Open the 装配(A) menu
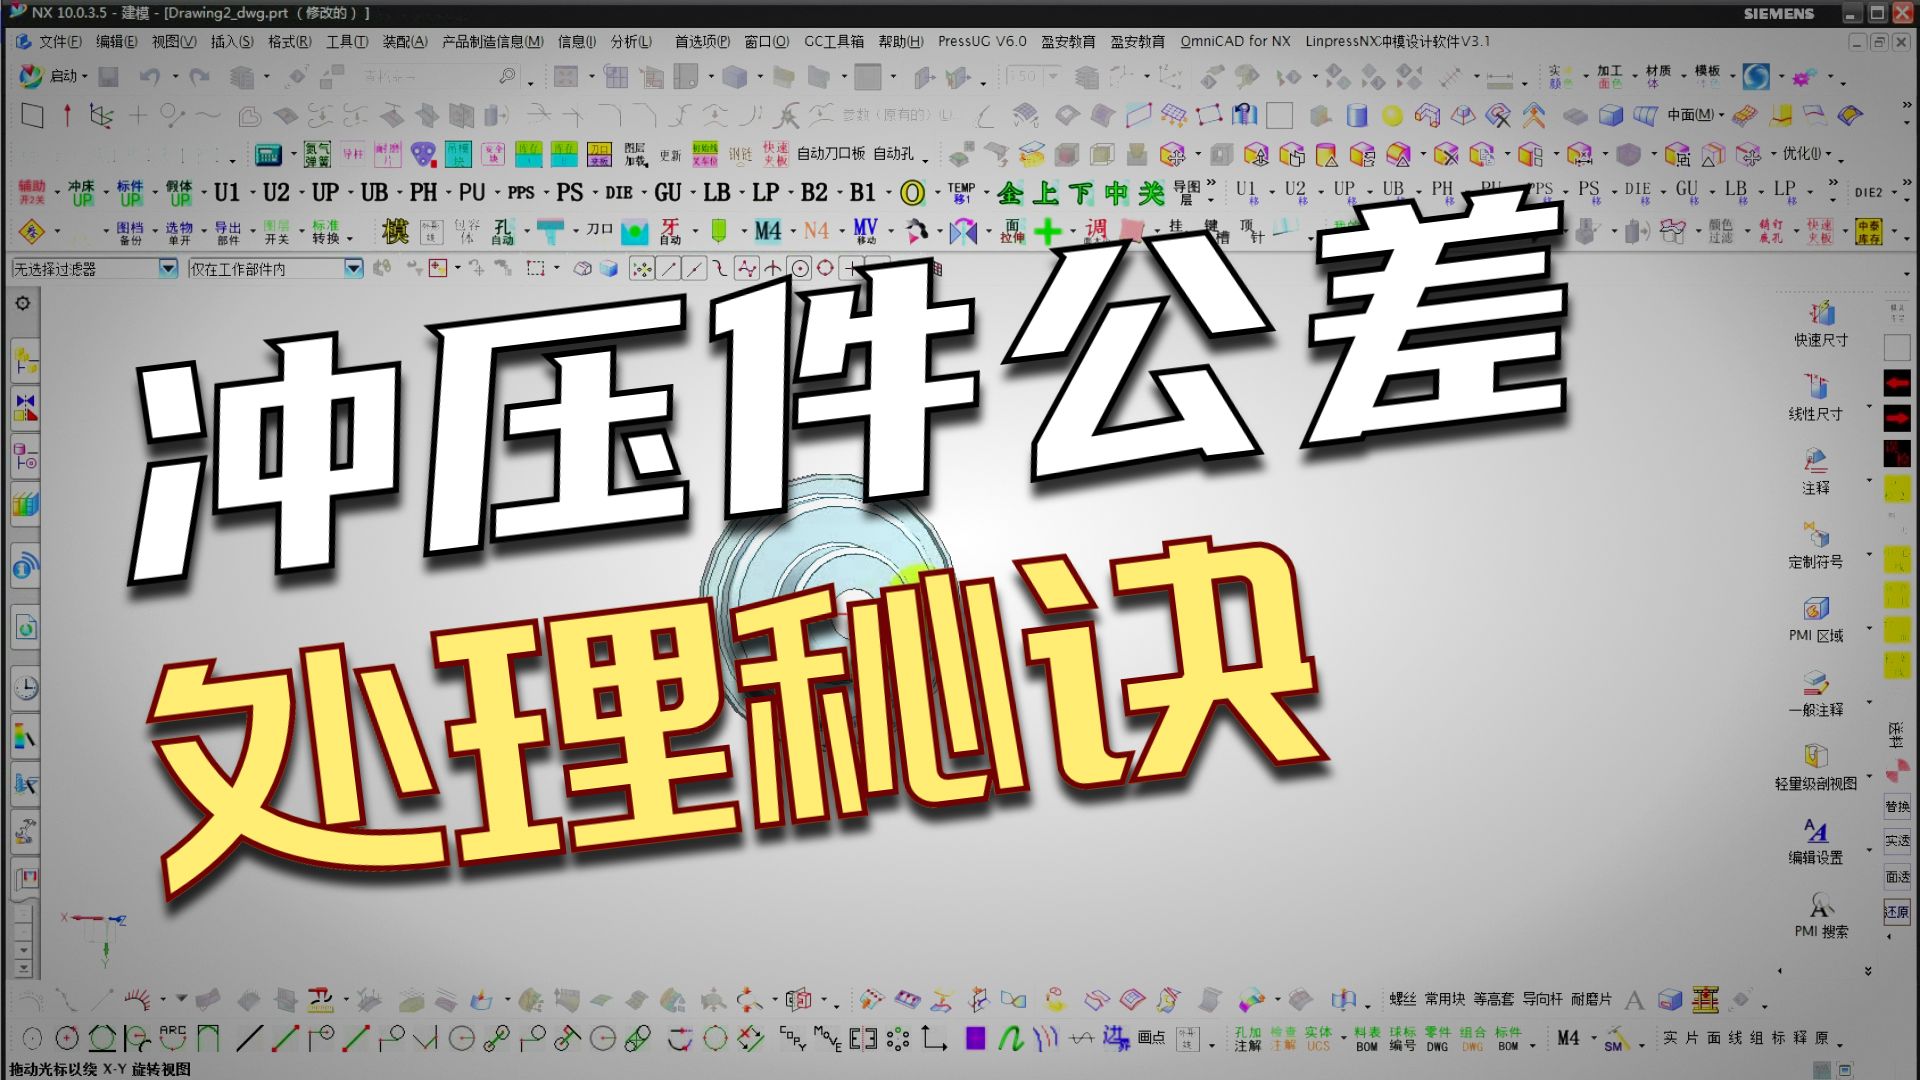Image resolution: width=1920 pixels, height=1080 pixels. (405, 41)
